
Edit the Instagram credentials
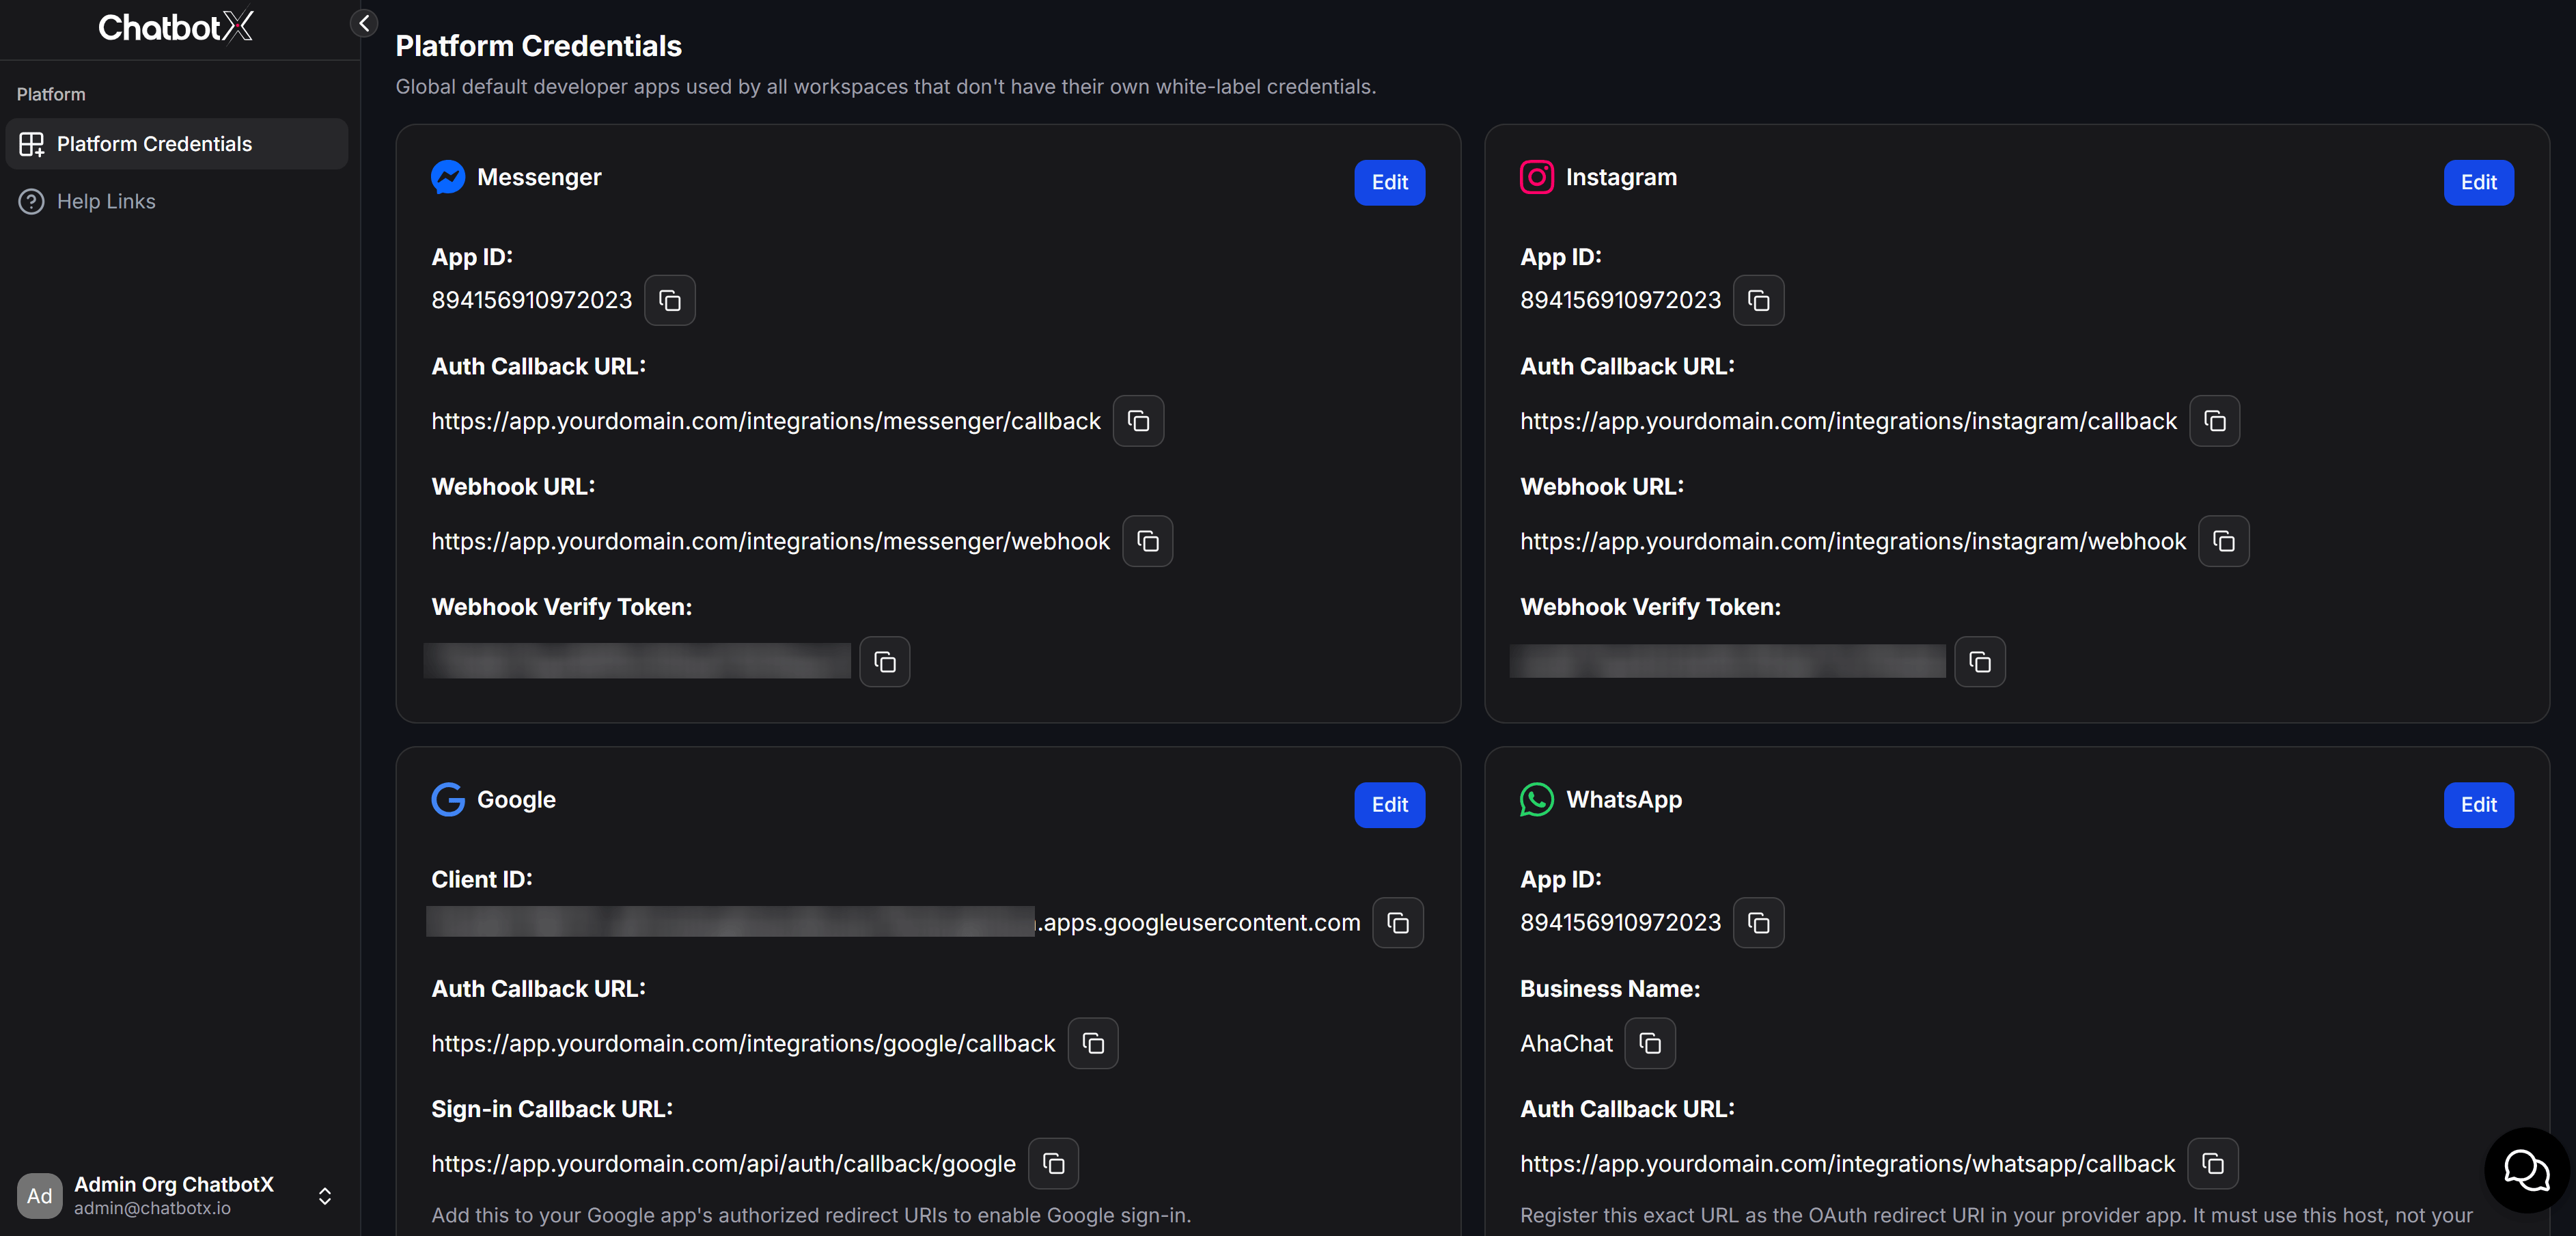point(2478,182)
